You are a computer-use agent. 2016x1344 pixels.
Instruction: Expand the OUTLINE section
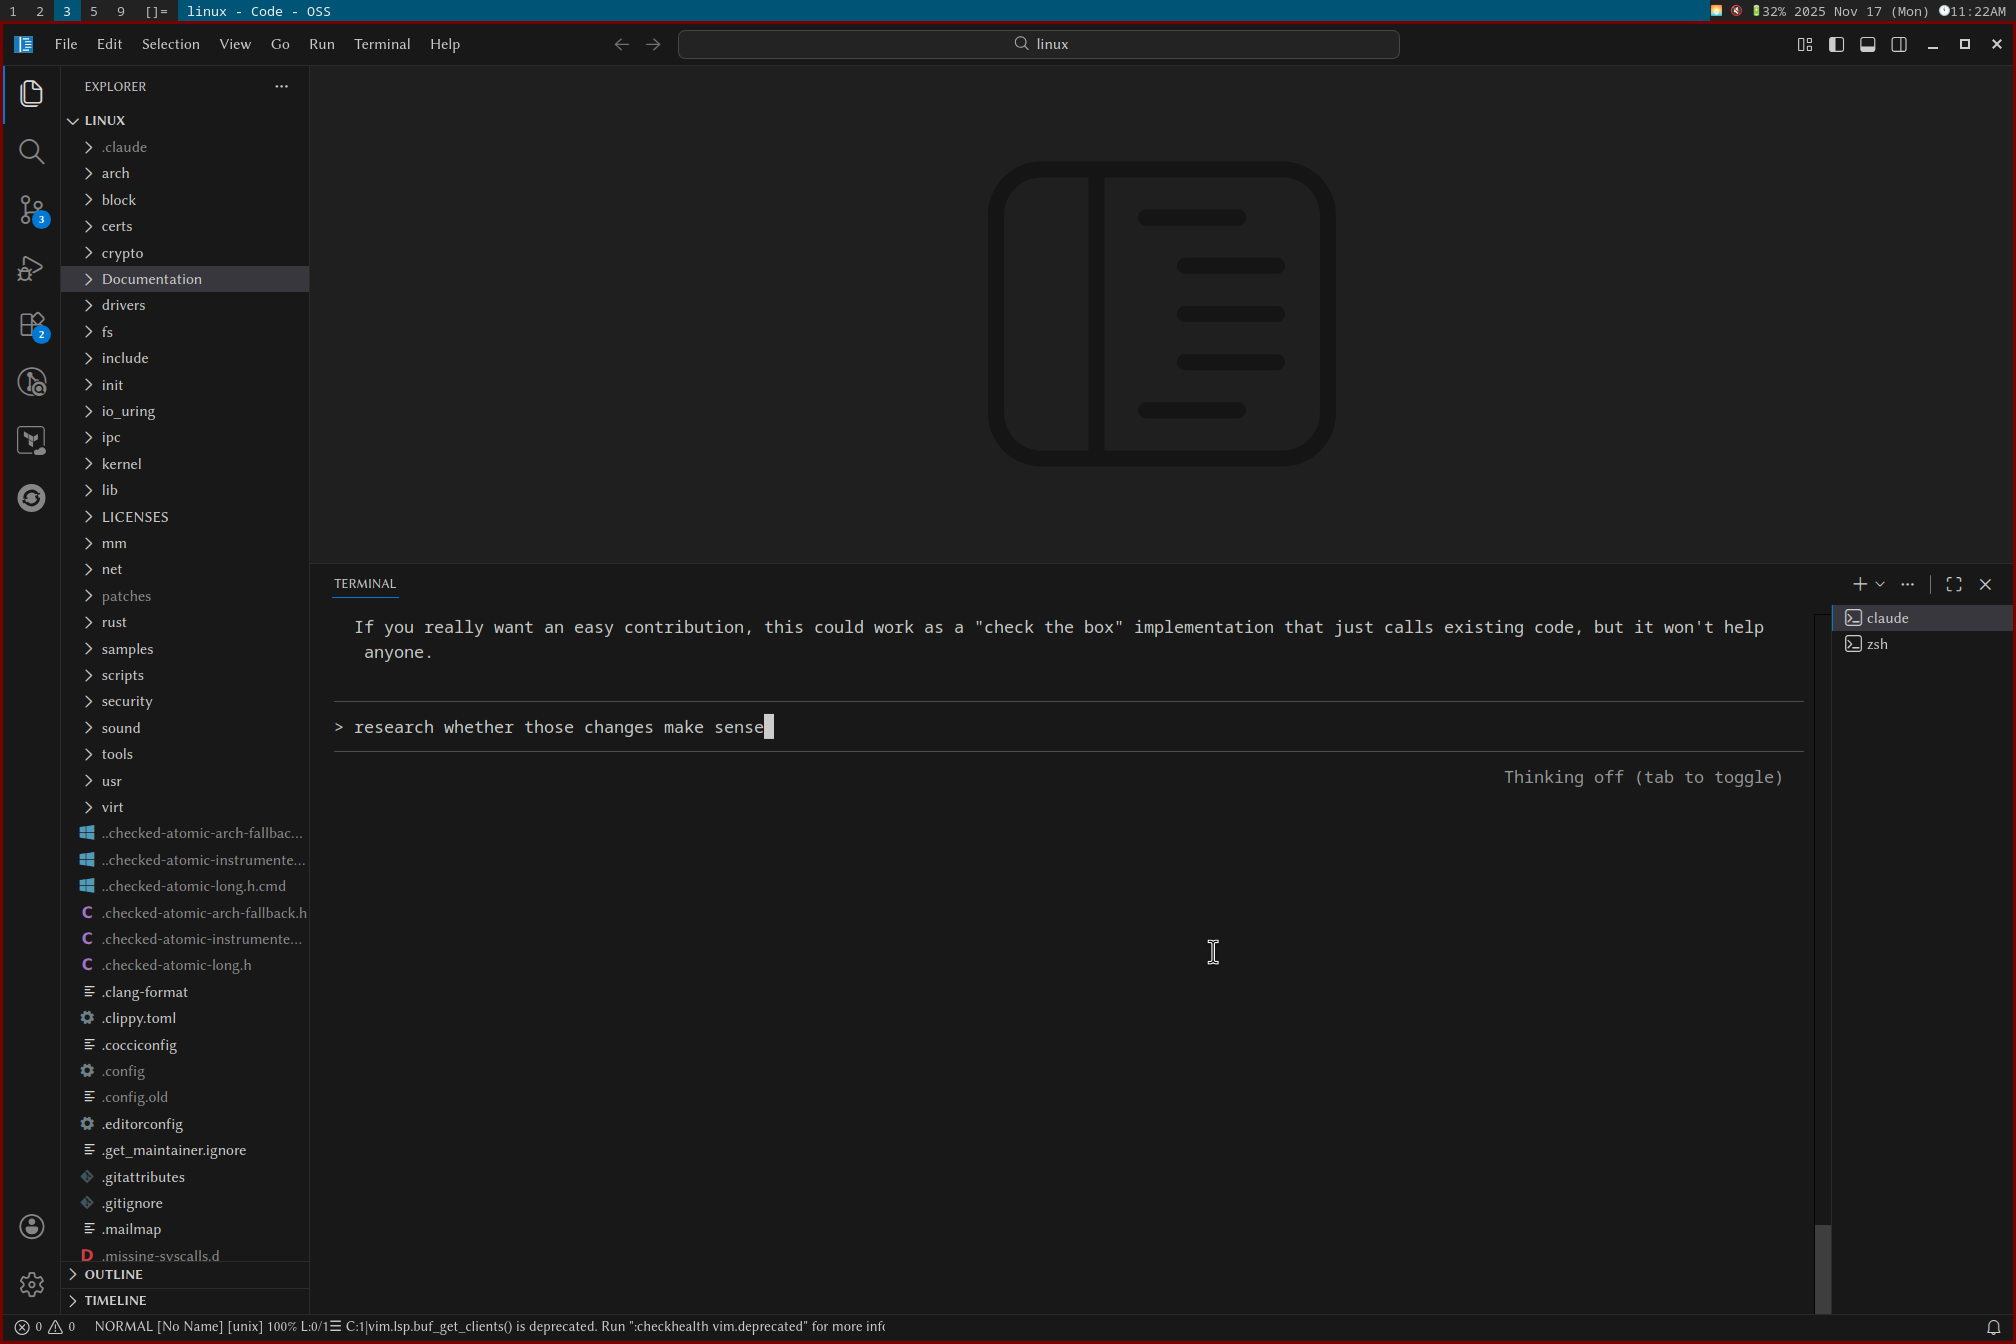coord(113,1274)
